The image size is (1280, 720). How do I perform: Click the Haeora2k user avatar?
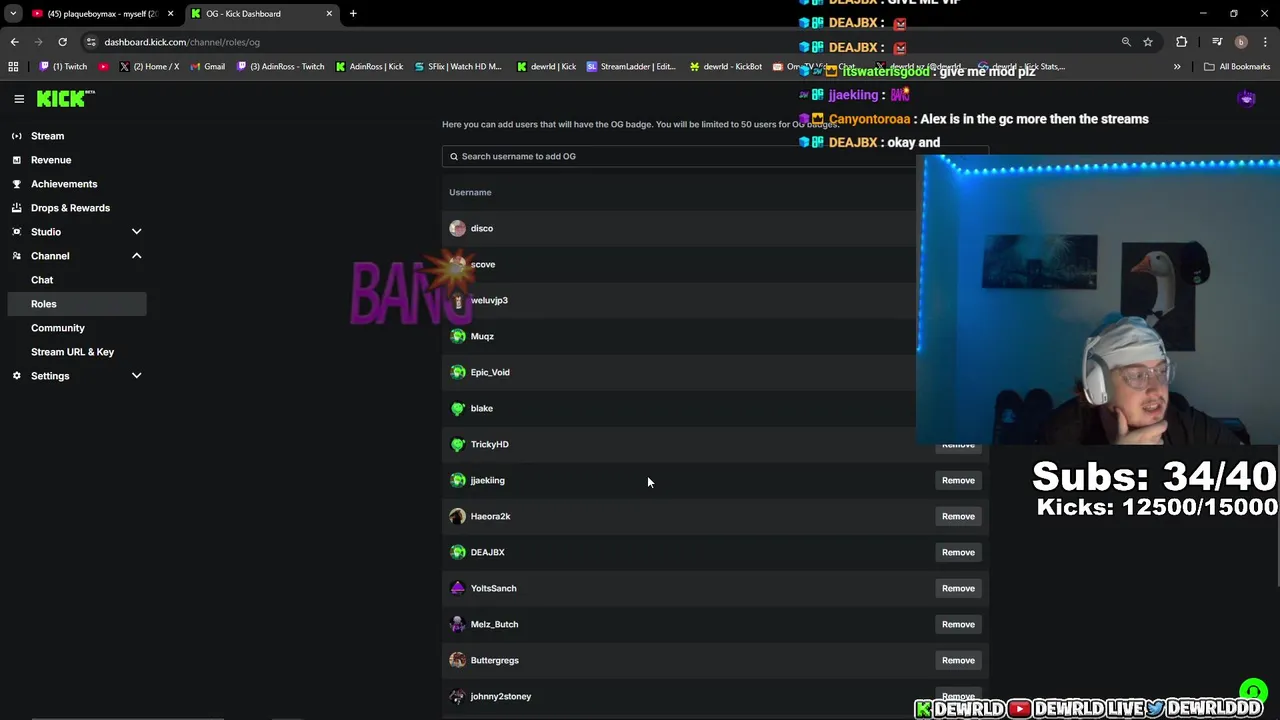click(458, 516)
